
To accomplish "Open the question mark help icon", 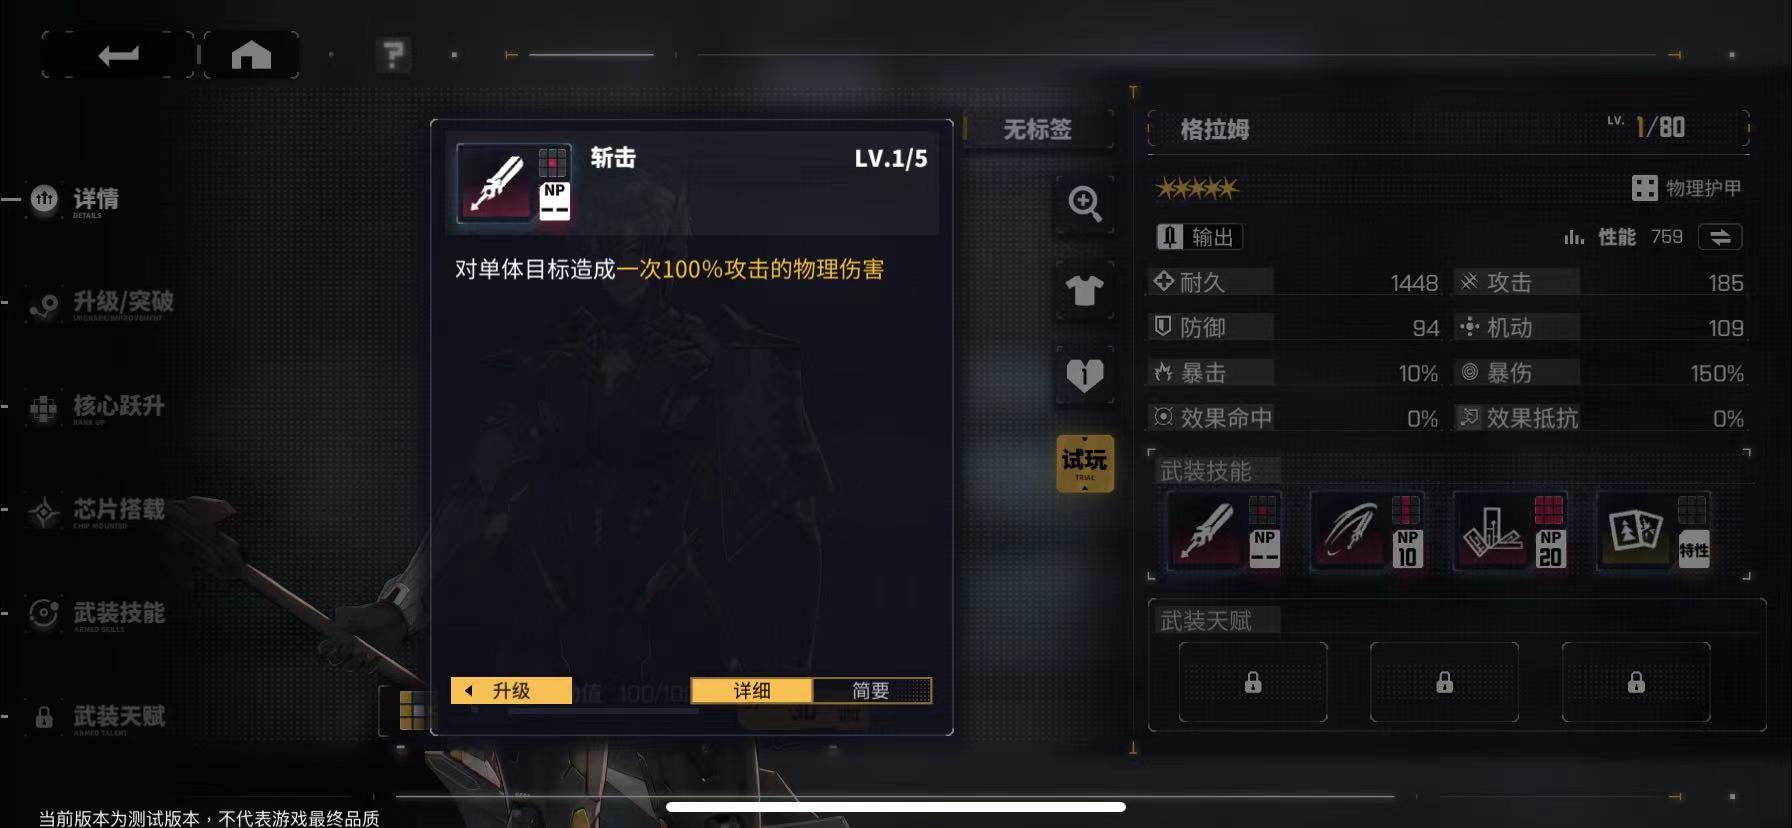I will click(393, 55).
